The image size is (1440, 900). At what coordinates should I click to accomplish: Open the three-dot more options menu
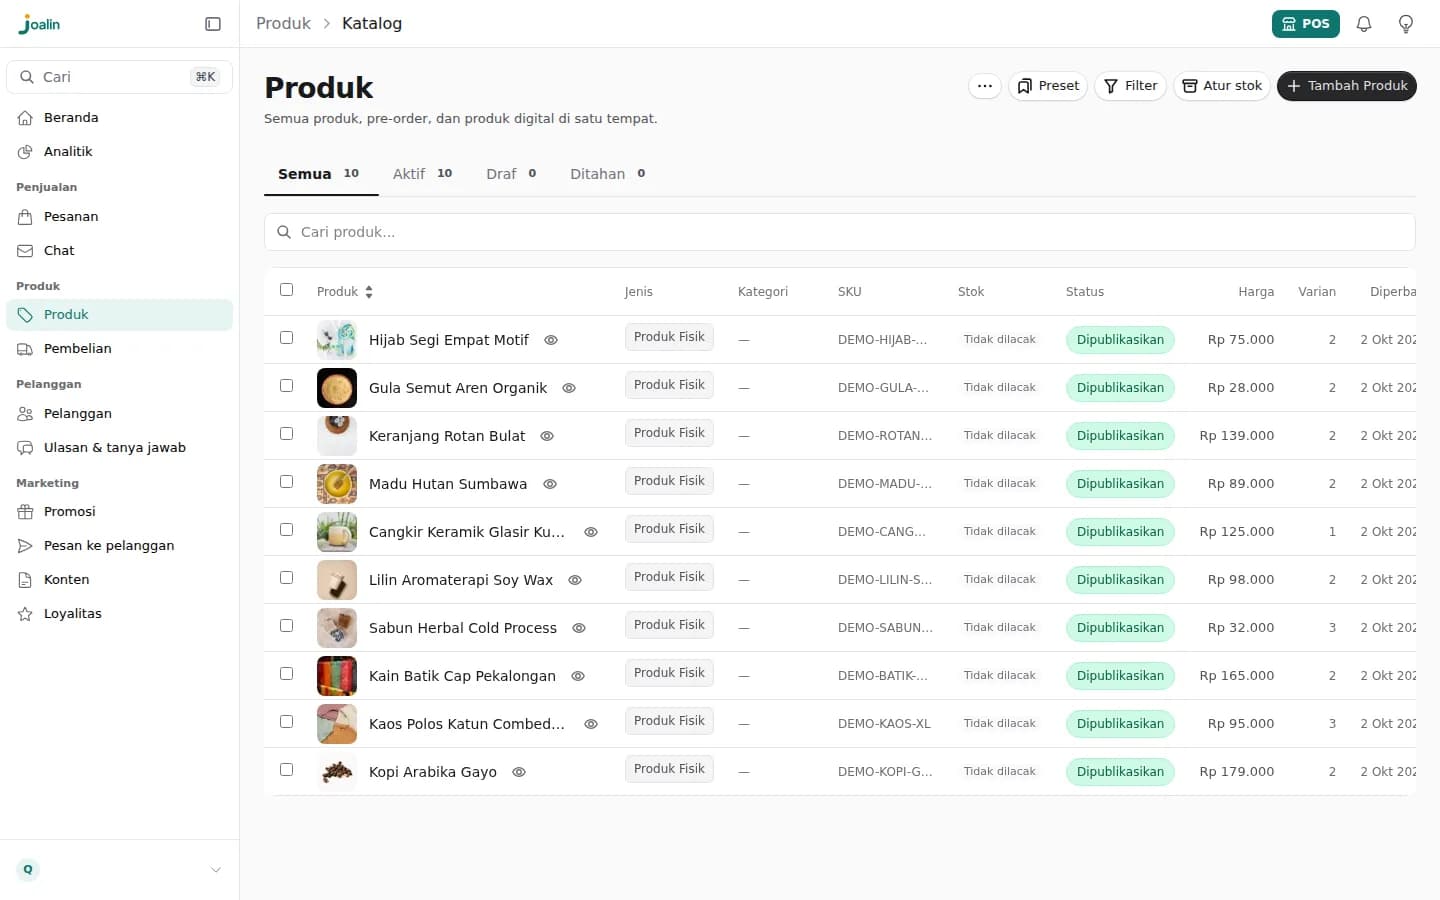coord(985,86)
